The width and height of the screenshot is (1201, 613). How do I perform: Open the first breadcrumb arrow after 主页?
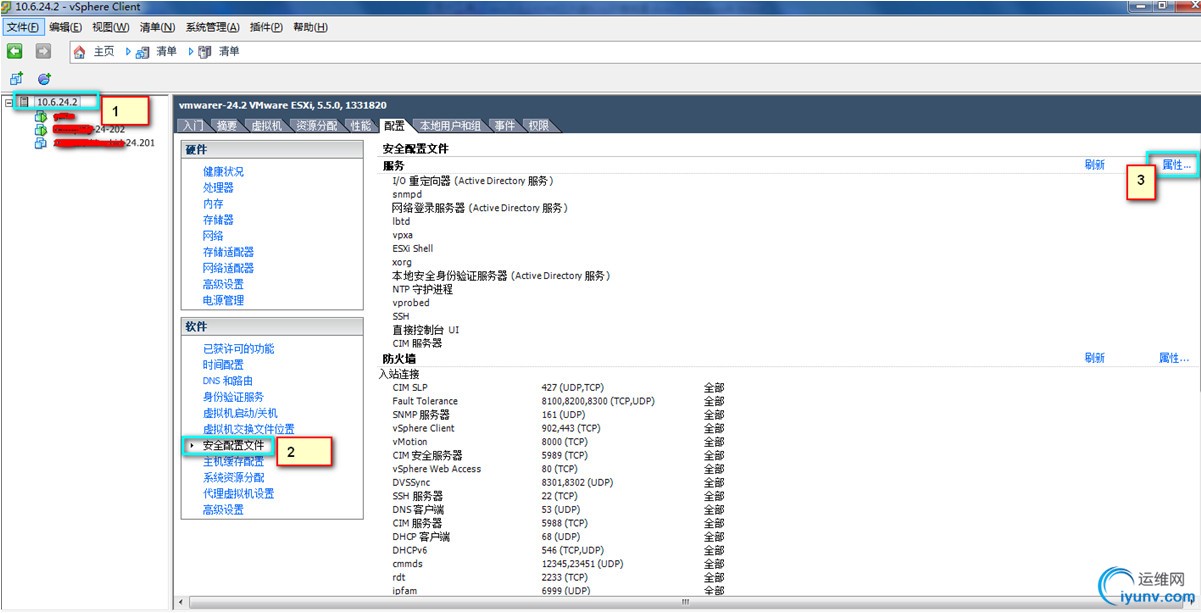[x=129, y=51]
